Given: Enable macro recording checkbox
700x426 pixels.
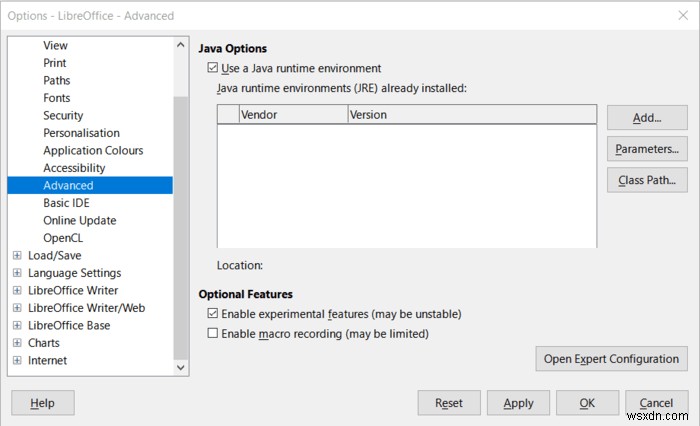Looking at the screenshot, I should (x=212, y=333).
